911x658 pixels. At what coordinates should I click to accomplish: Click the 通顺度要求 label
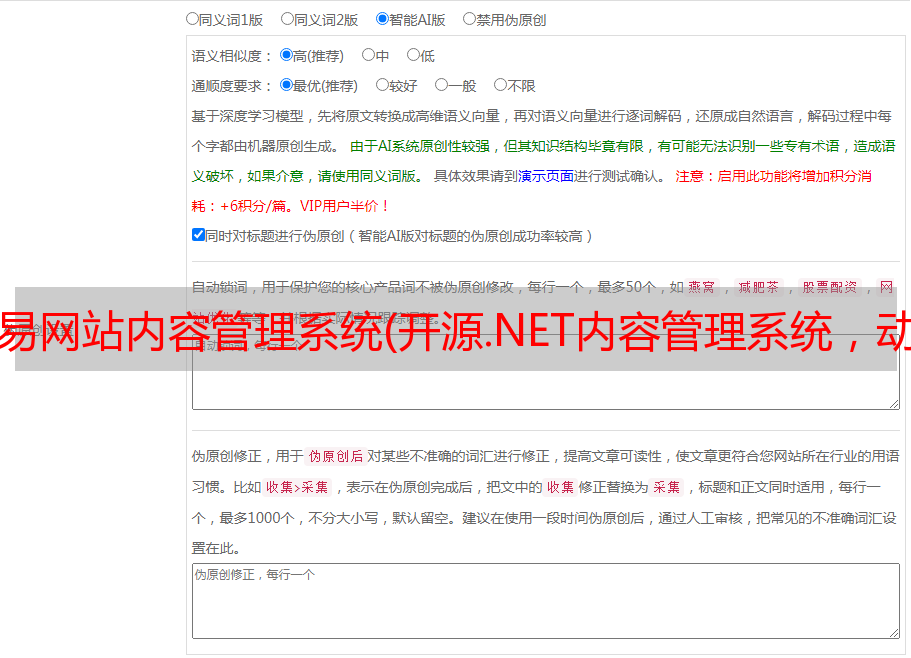tap(232, 86)
